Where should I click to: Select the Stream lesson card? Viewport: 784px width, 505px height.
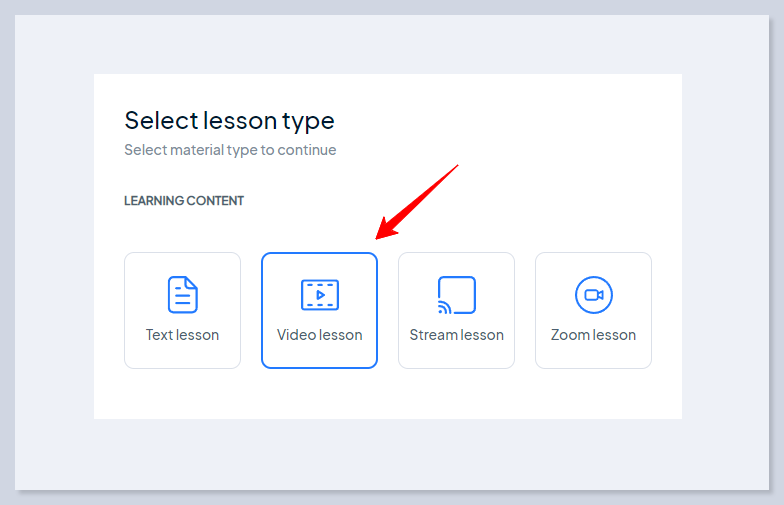pos(456,310)
